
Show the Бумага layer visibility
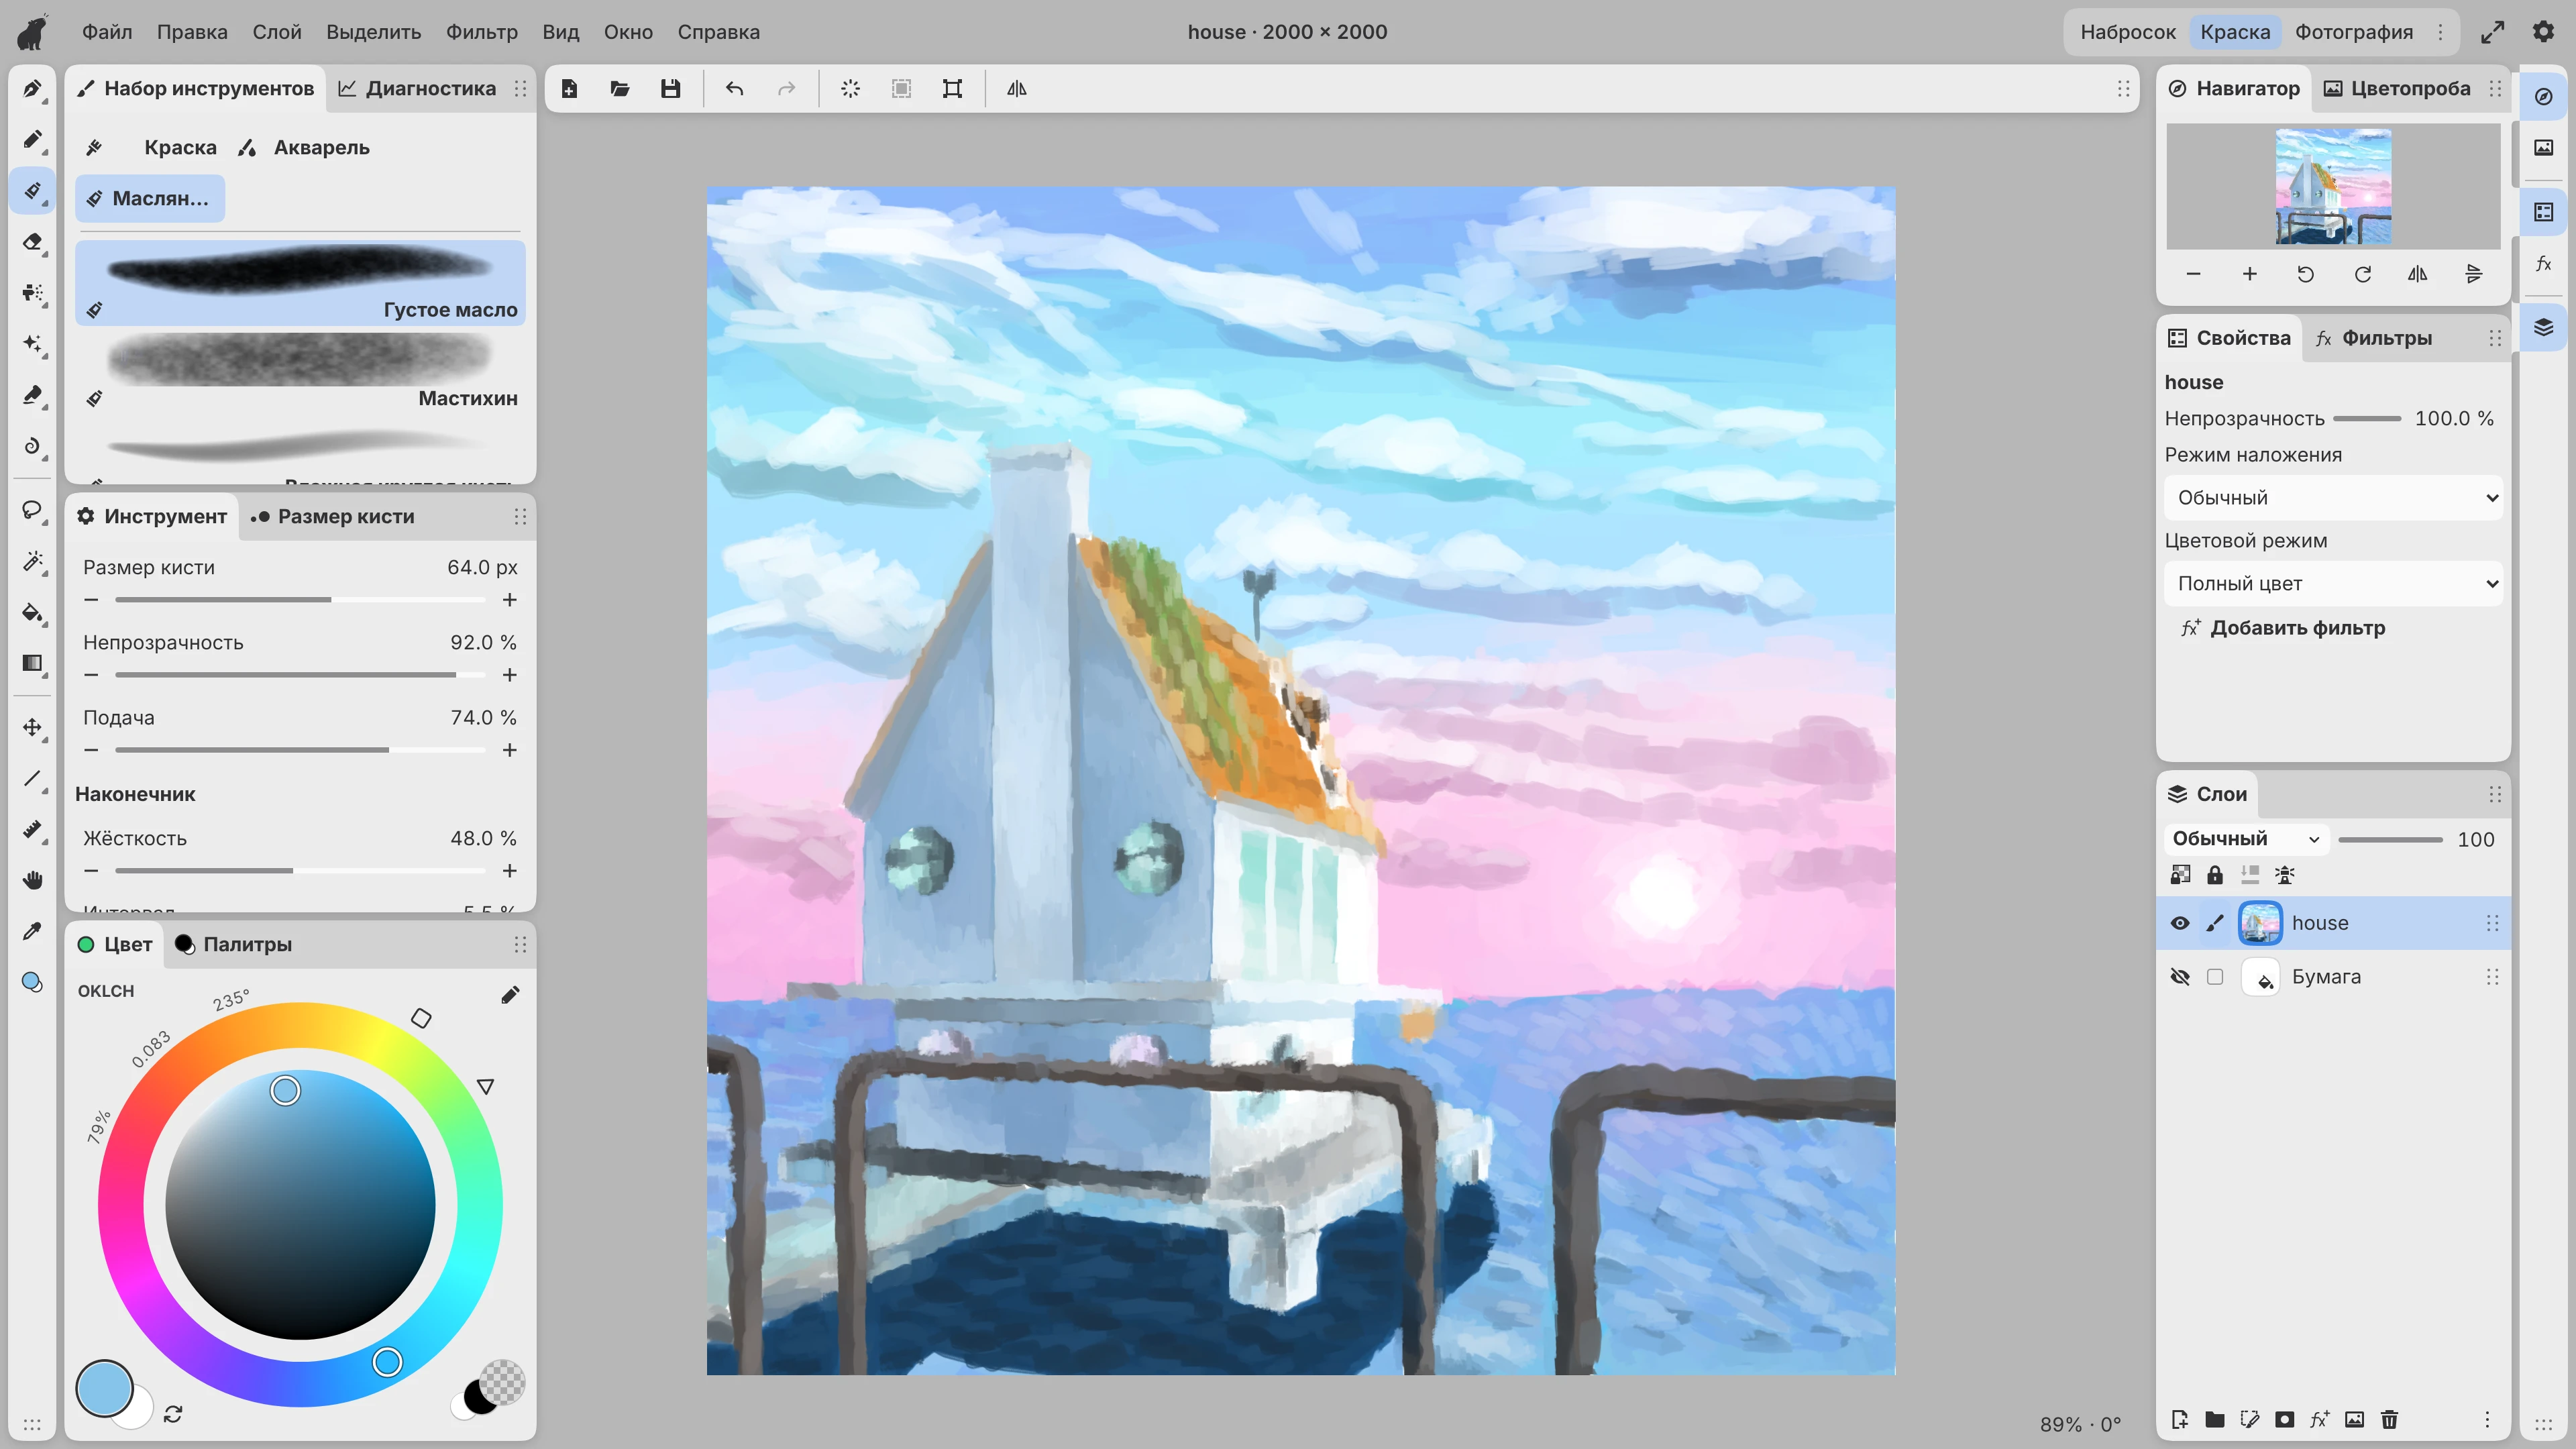click(2179, 977)
